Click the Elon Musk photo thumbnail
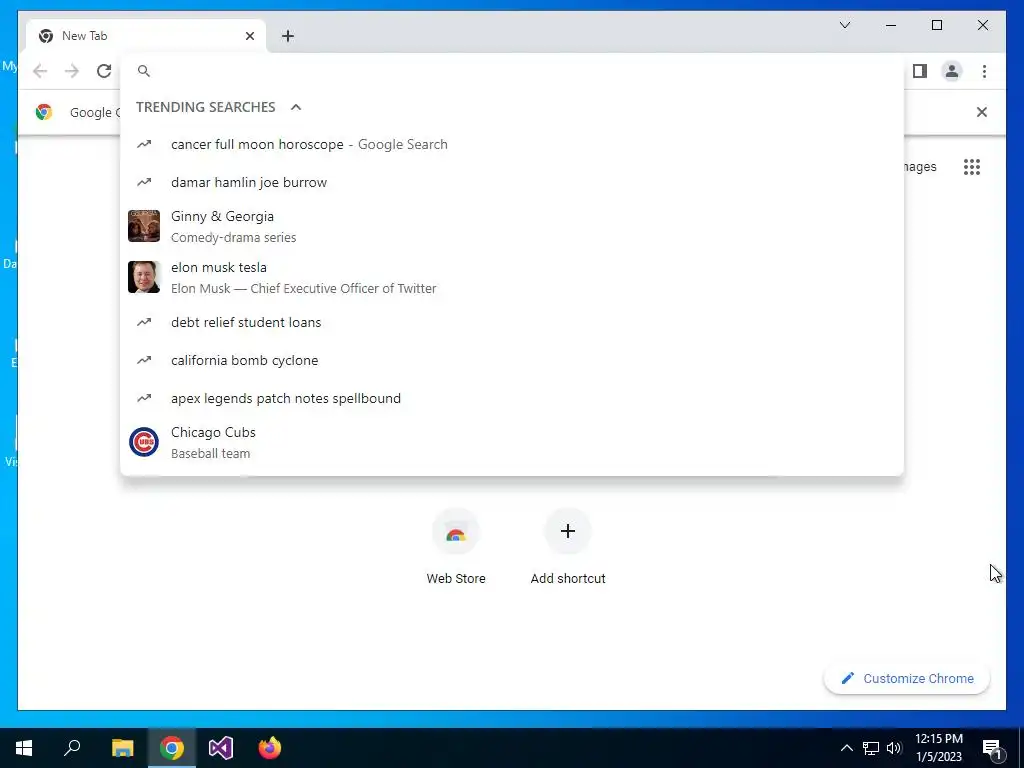The height and width of the screenshot is (768, 1024). [144, 277]
